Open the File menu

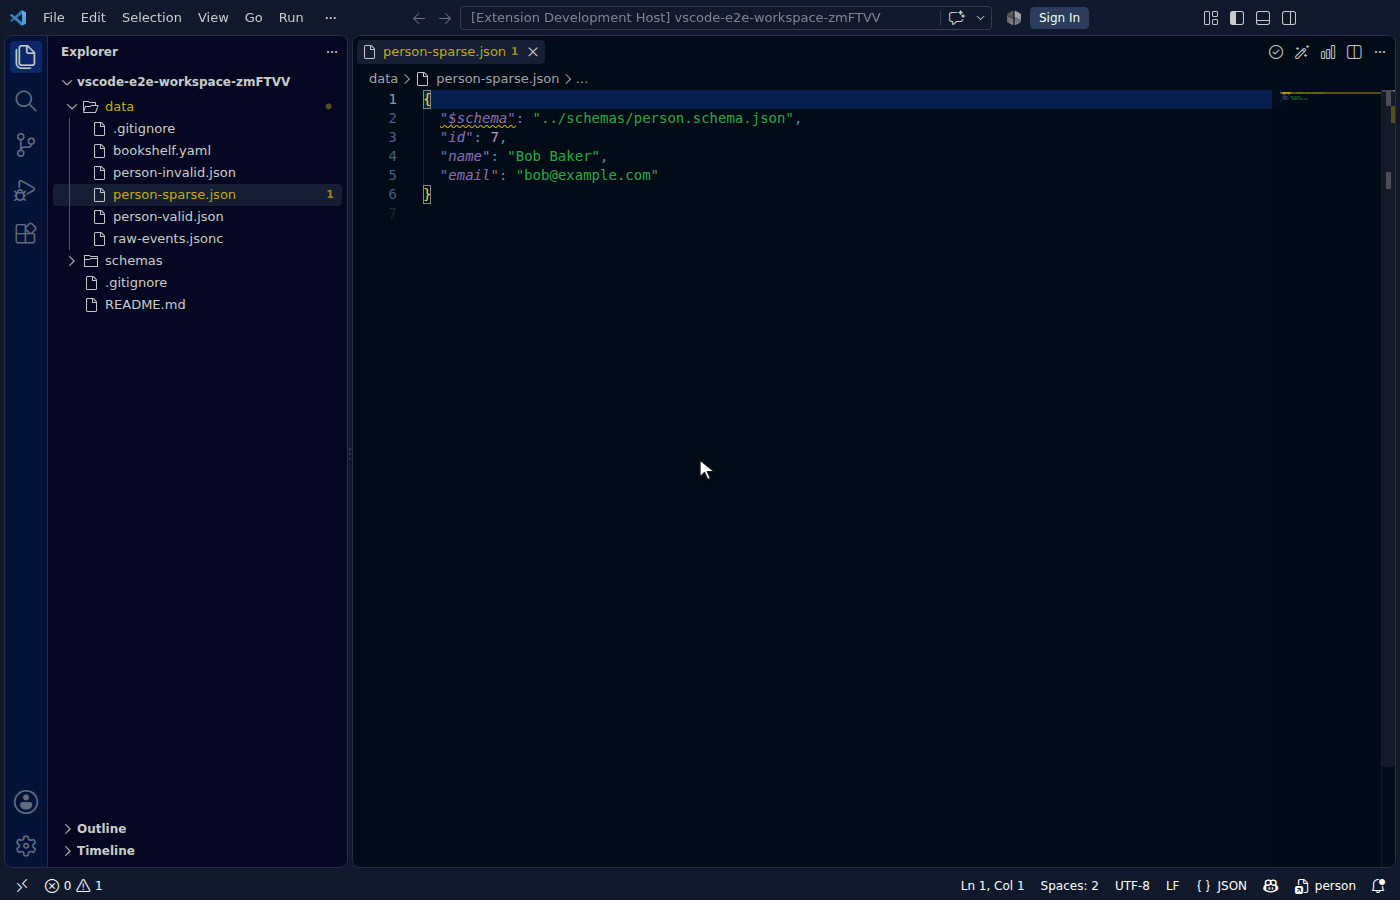54,18
